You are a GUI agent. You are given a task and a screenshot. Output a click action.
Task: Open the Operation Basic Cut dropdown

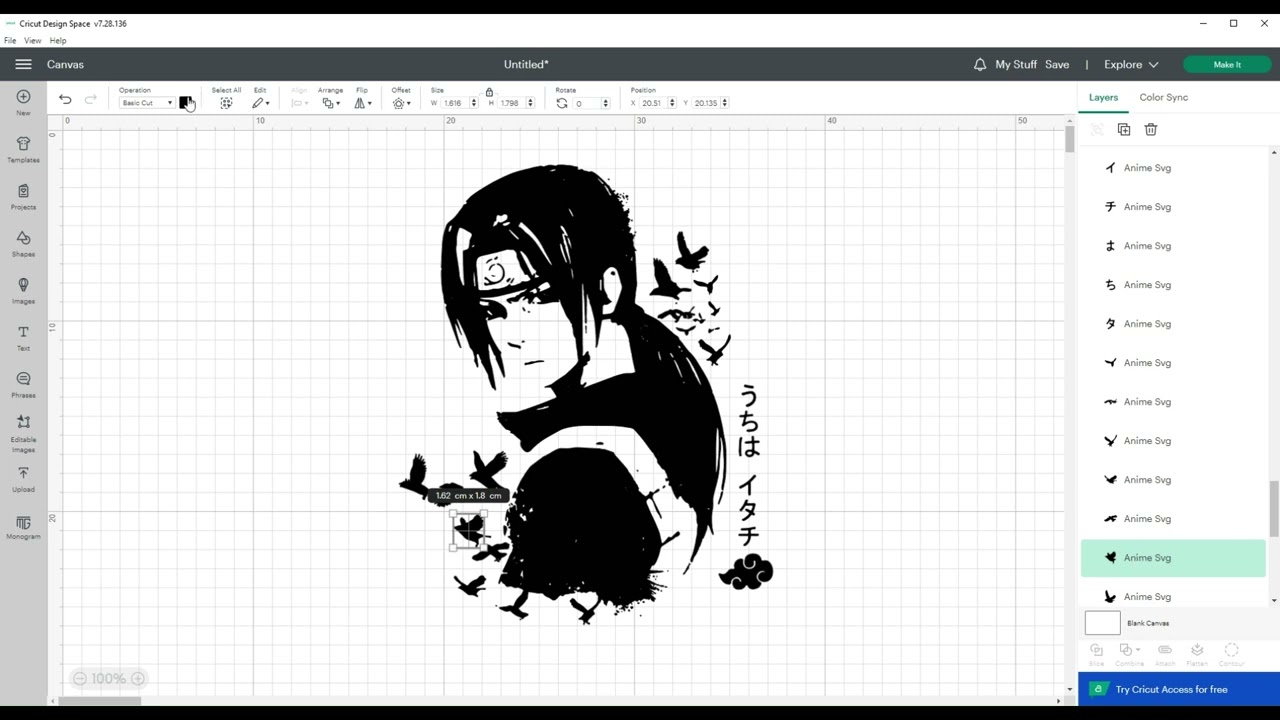click(x=147, y=103)
